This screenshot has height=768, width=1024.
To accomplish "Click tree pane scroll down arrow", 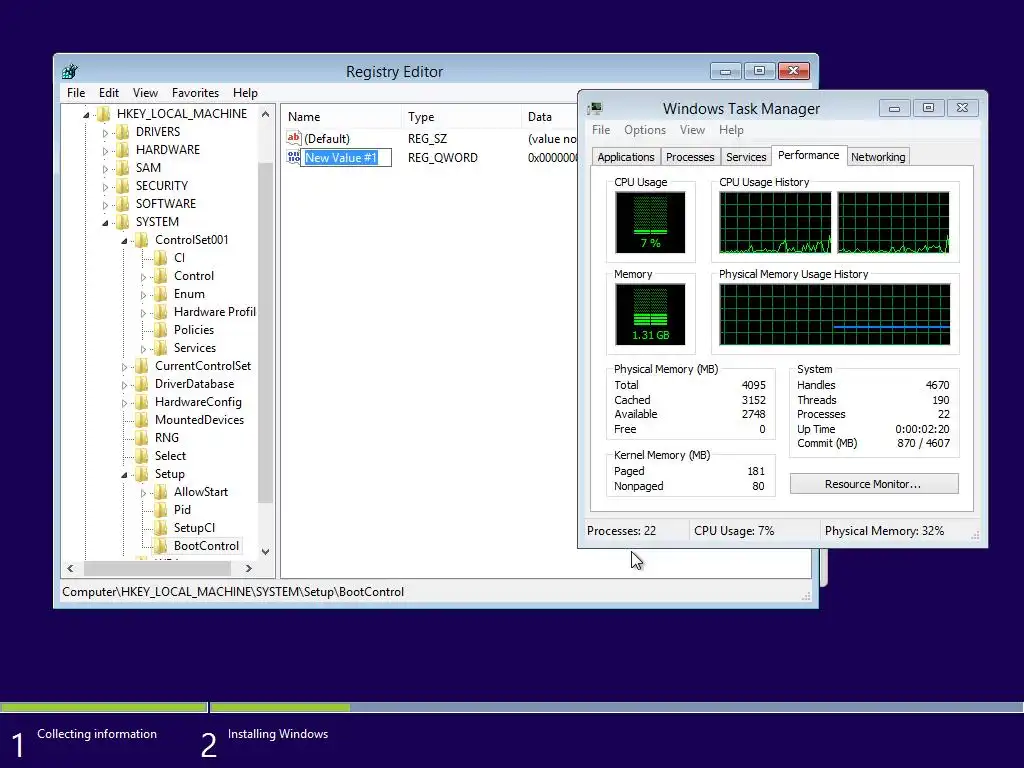I will (x=266, y=552).
